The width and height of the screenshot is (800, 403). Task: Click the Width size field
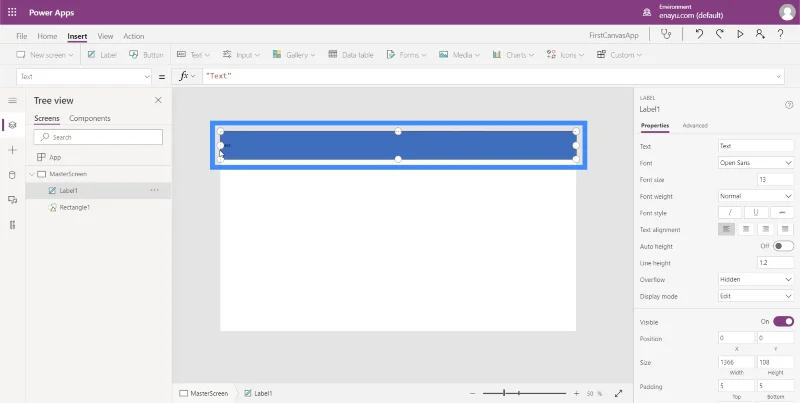coord(736,362)
